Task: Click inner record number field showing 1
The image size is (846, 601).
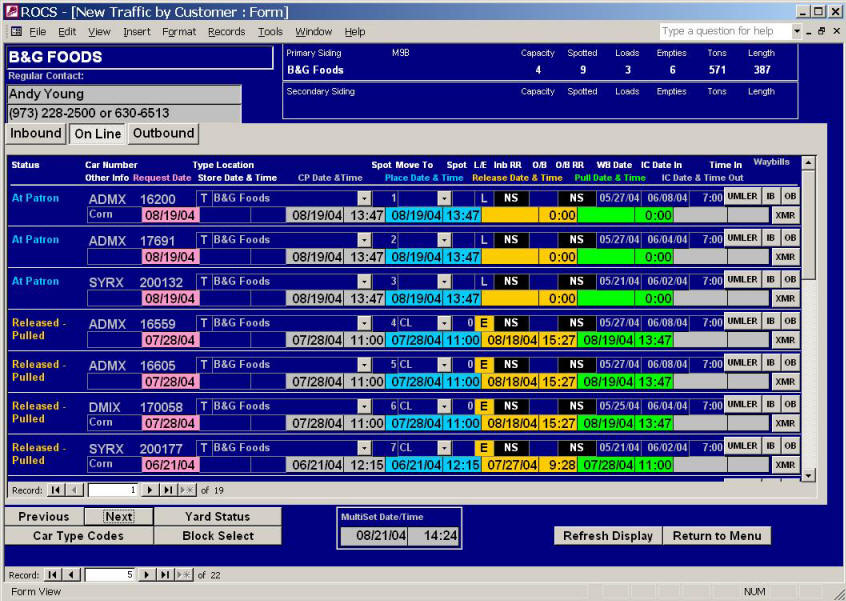Action: (x=113, y=490)
